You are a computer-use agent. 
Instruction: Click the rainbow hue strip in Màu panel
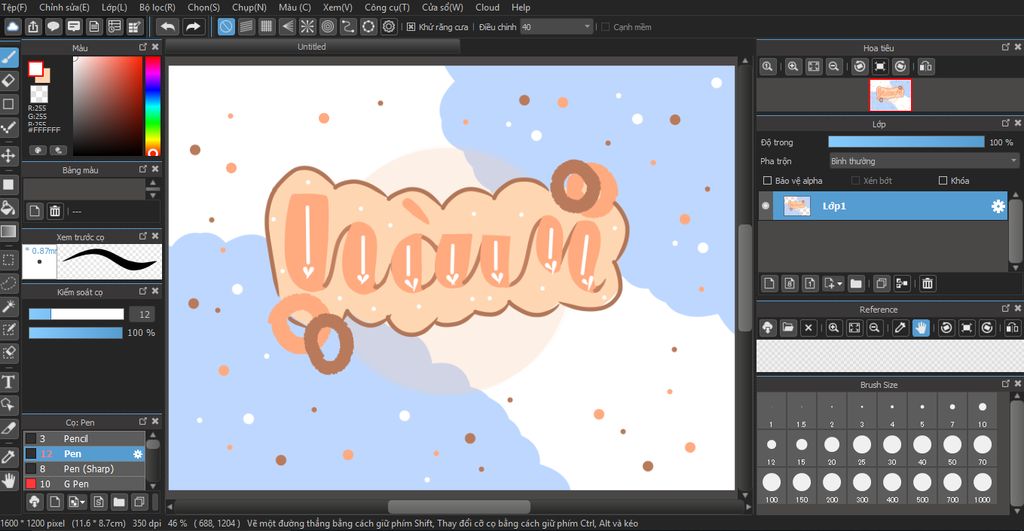(x=152, y=106)
